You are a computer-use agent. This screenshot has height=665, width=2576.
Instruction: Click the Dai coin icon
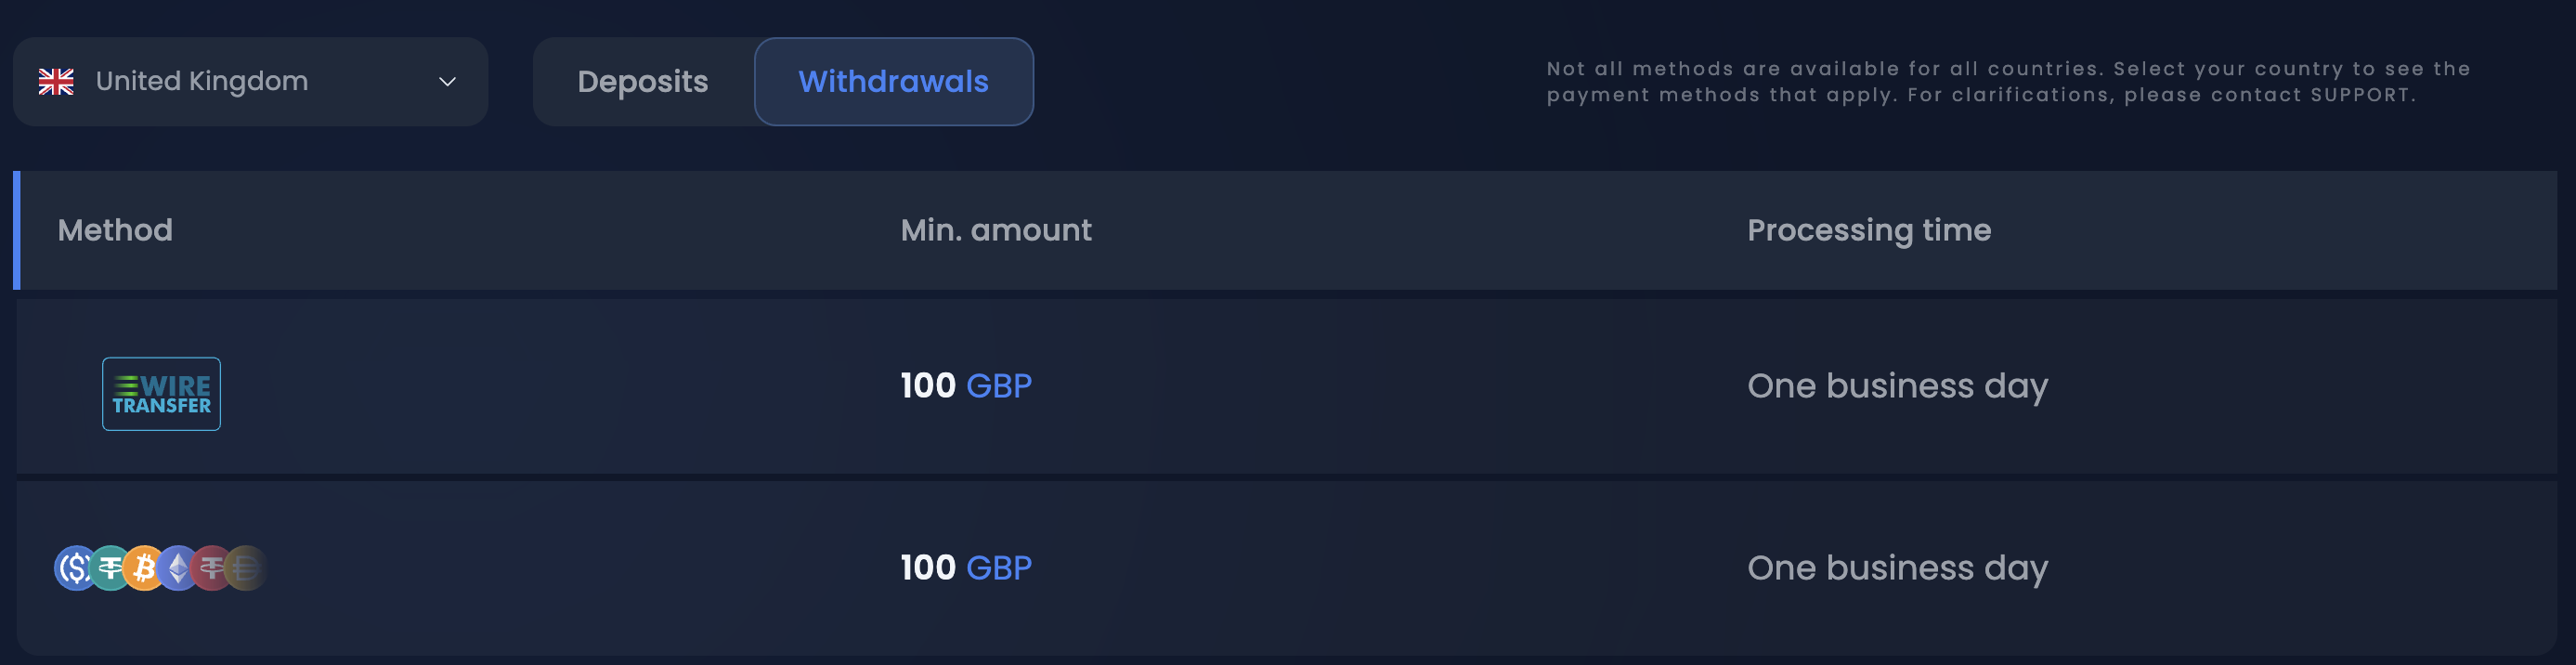click(x=244, y=568)
